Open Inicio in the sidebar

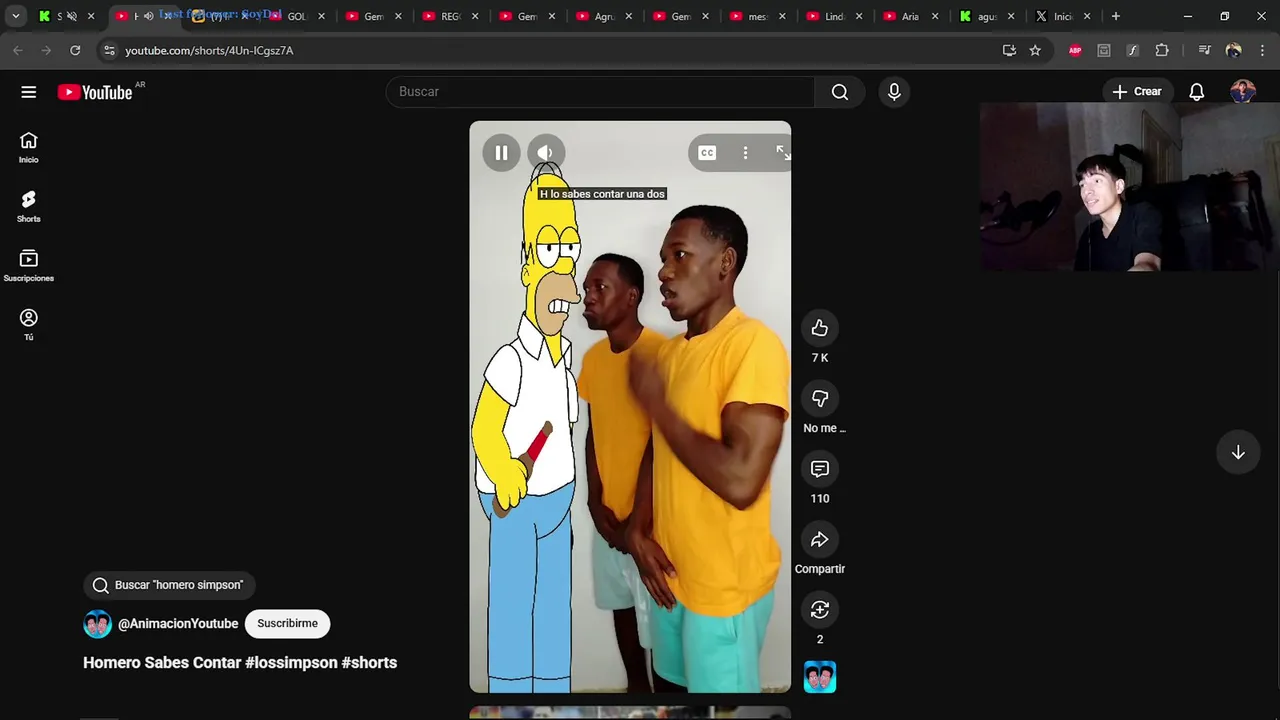click(28, 147)
